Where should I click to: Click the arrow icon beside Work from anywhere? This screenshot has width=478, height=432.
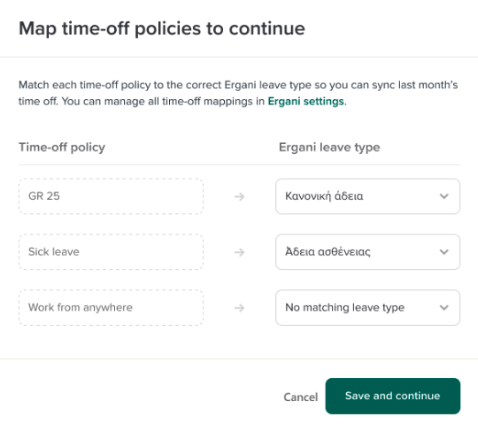click(x=239, y=308)
